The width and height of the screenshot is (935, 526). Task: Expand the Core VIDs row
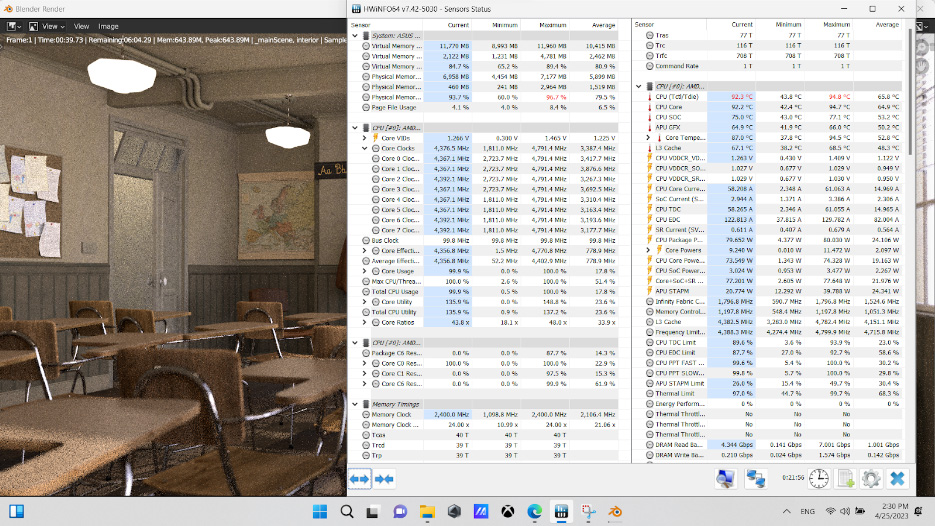[364, 138]
